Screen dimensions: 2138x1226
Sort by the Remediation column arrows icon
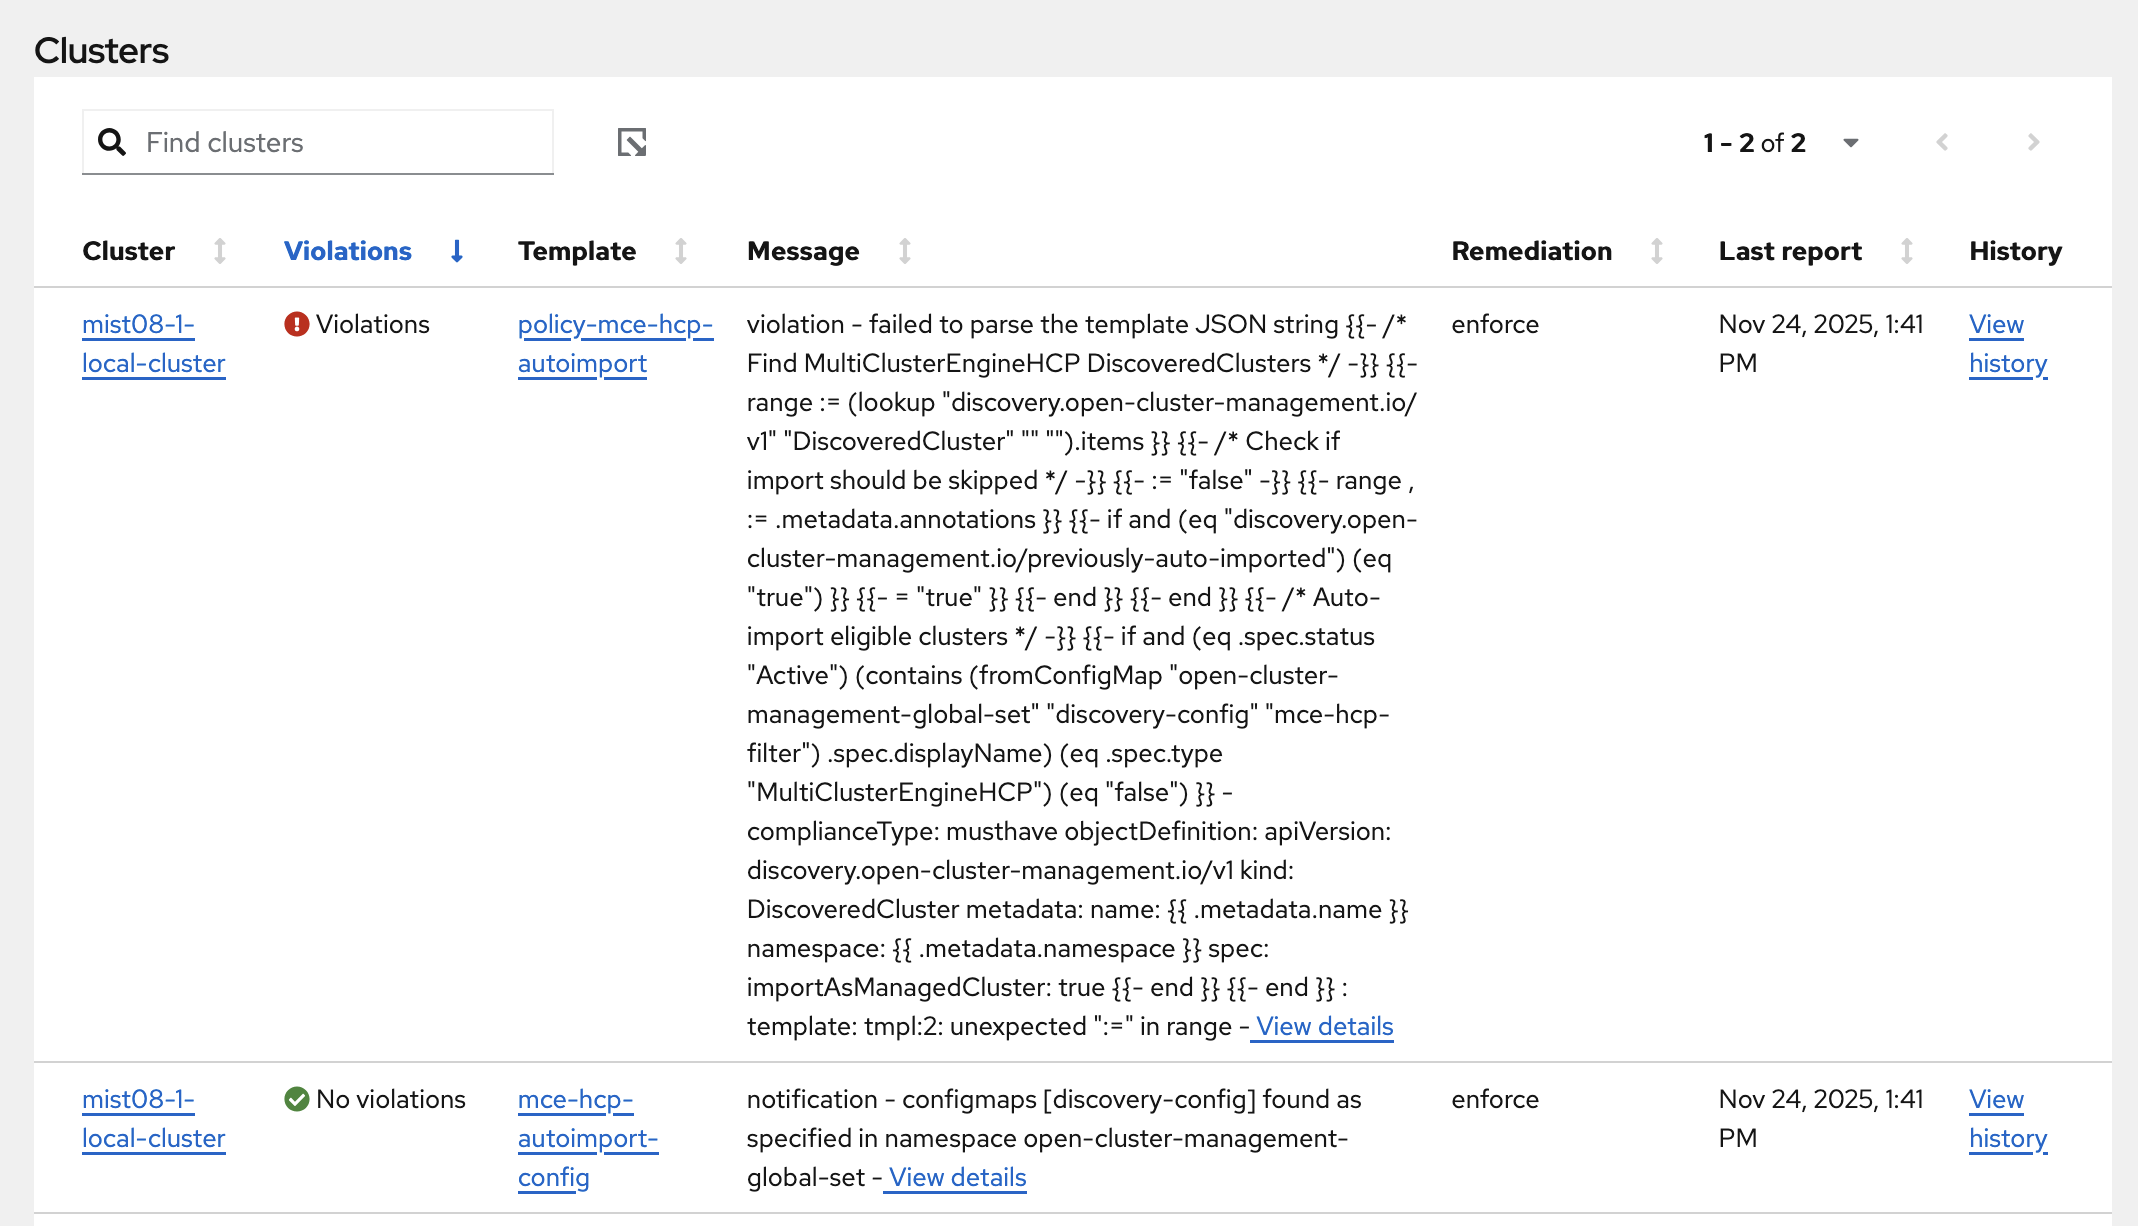(x=1657, y=251)
